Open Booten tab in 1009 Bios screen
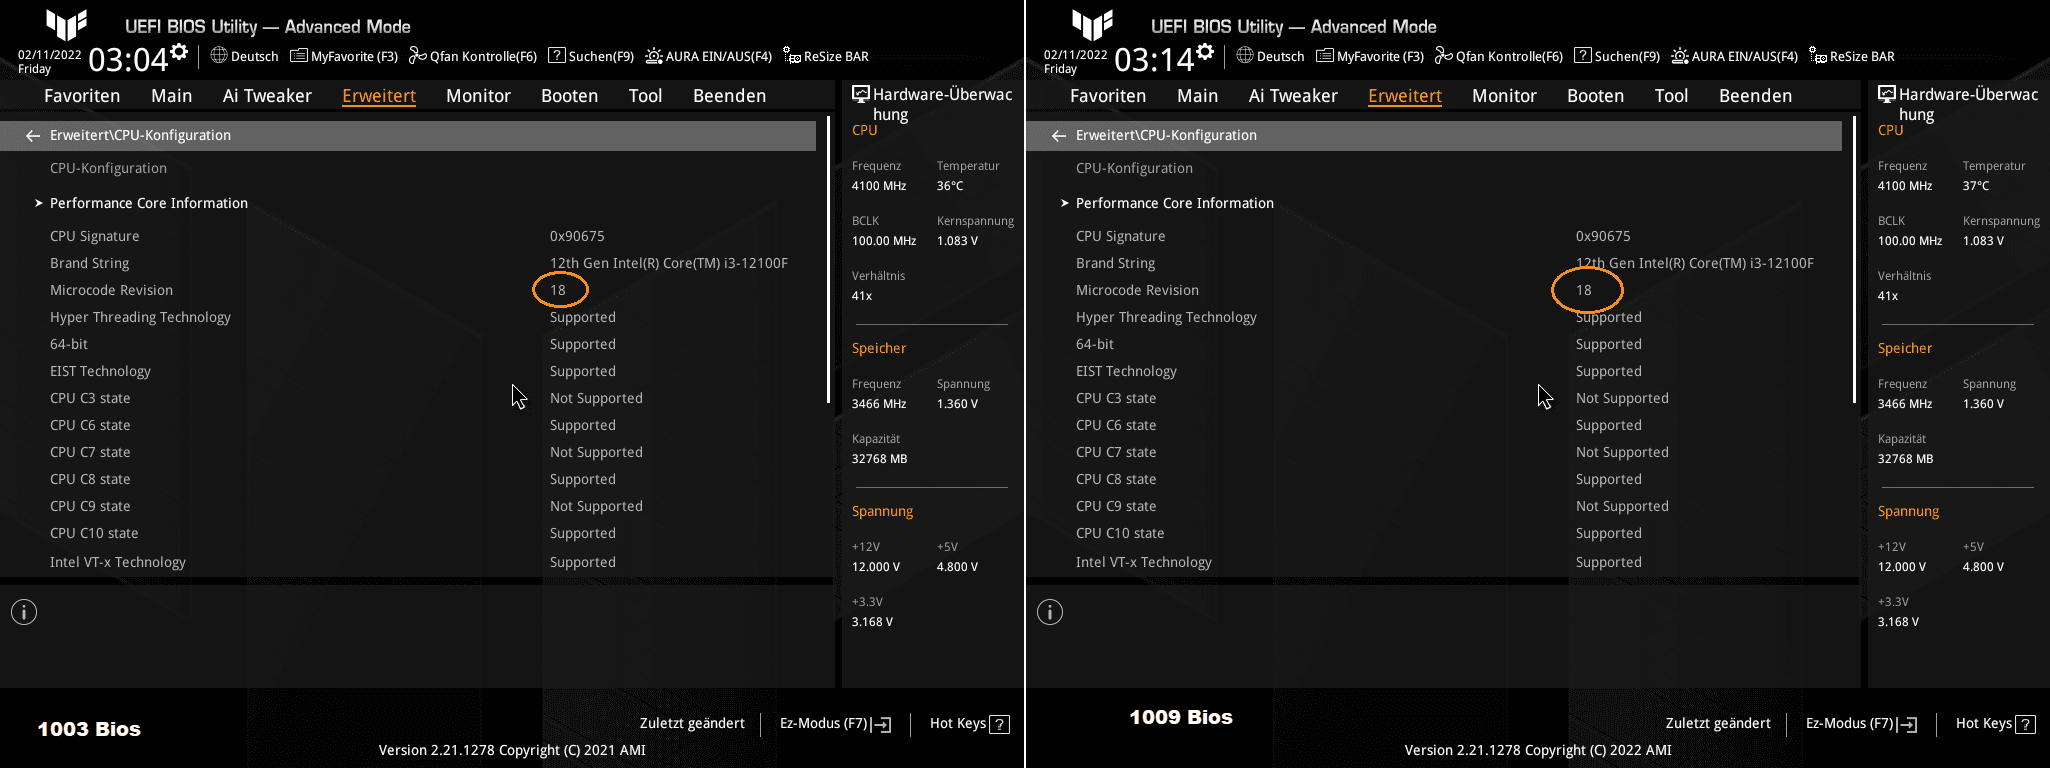The width and height of the screenshot is (2050, 768). [1596, 96]
